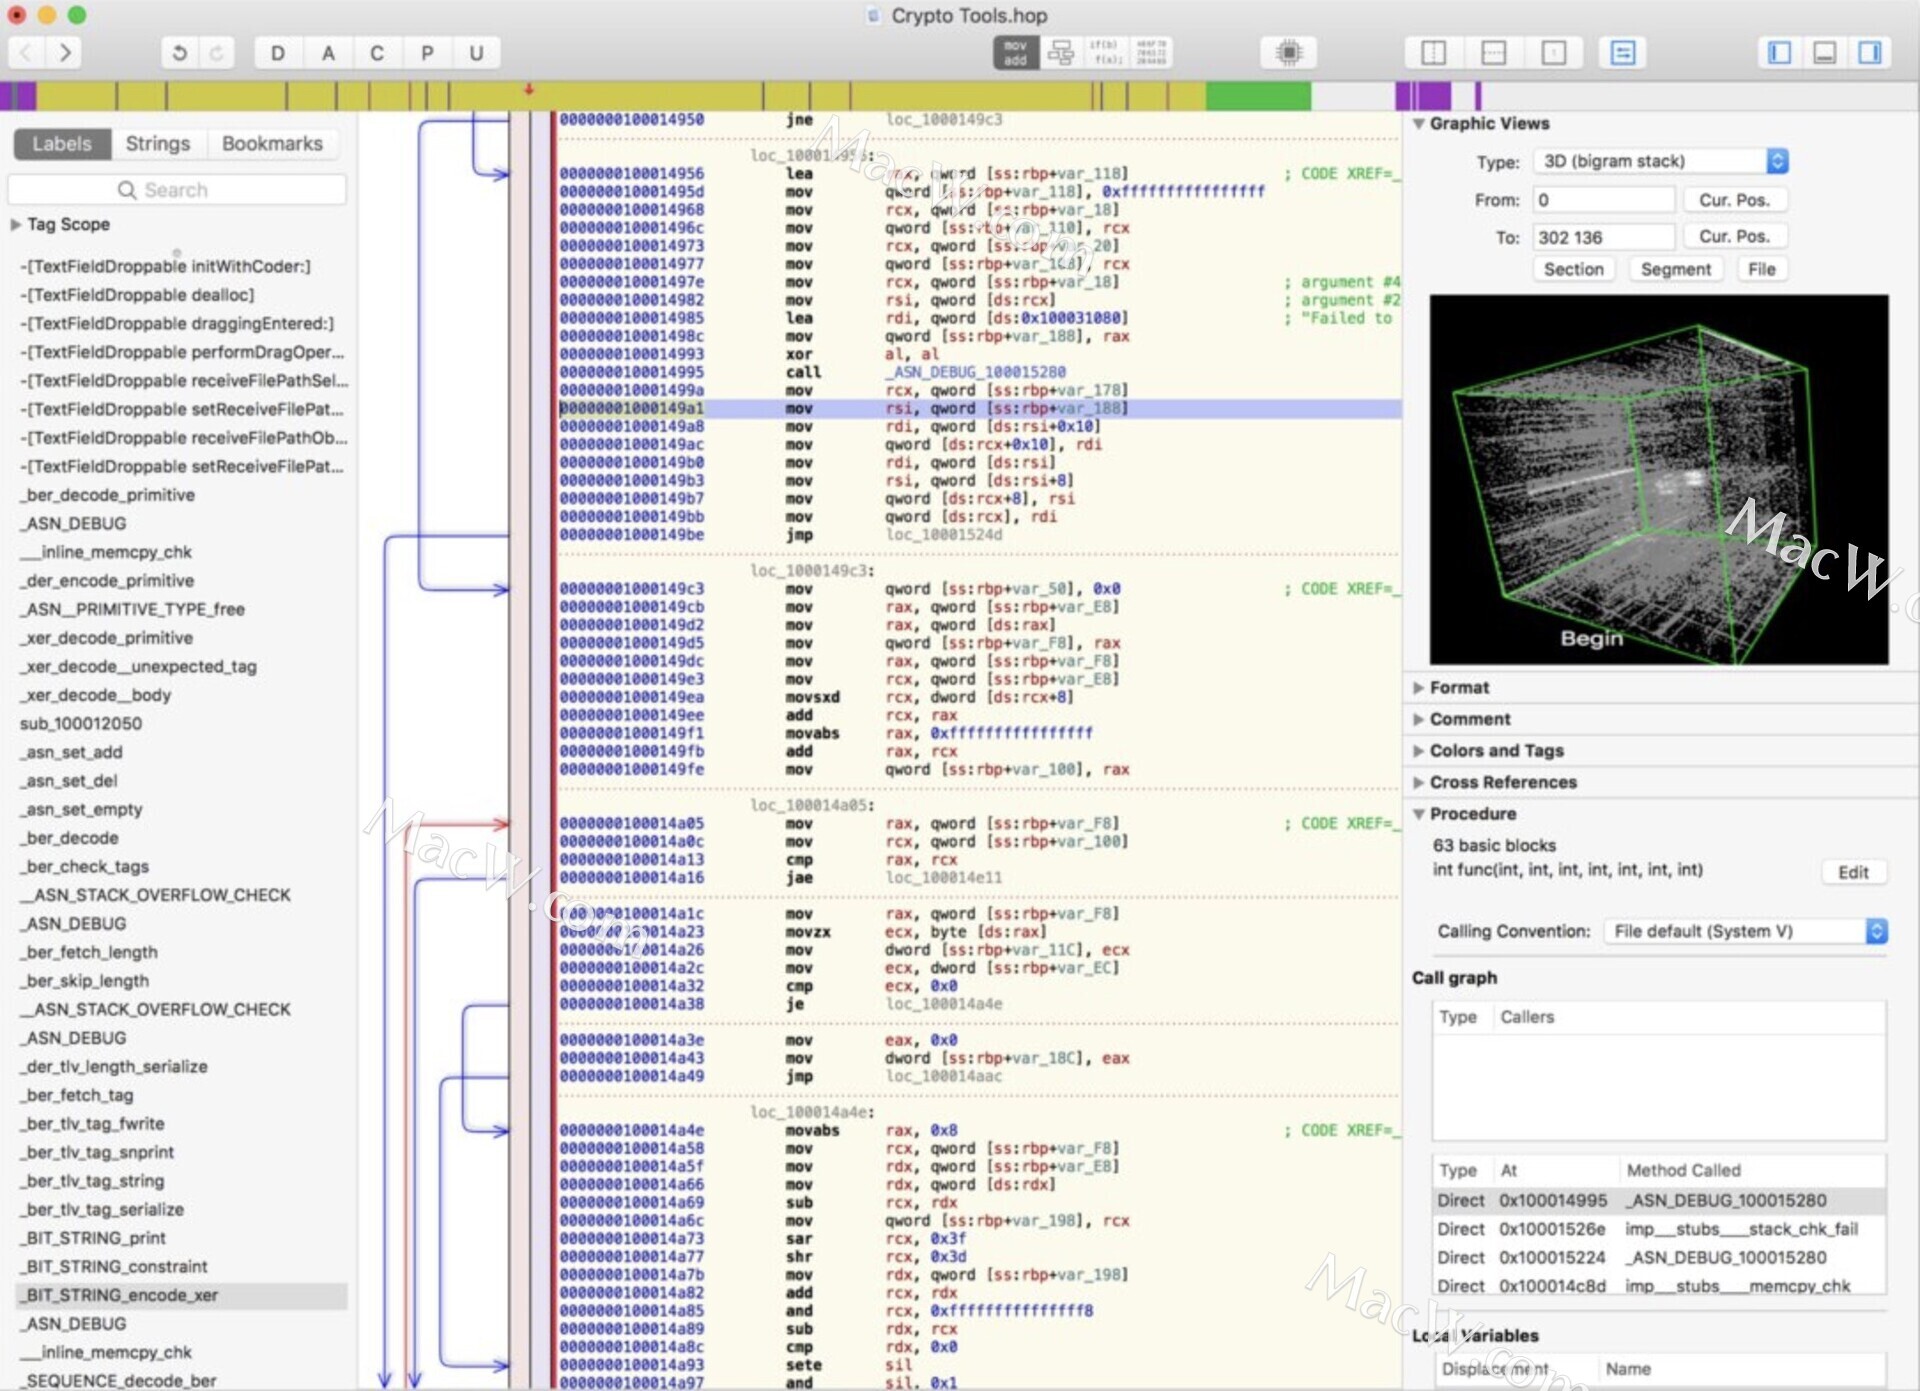Open the 3D (bigram stack) Type dropdown
1920x1391 pixels.
tap(1661, 161)
